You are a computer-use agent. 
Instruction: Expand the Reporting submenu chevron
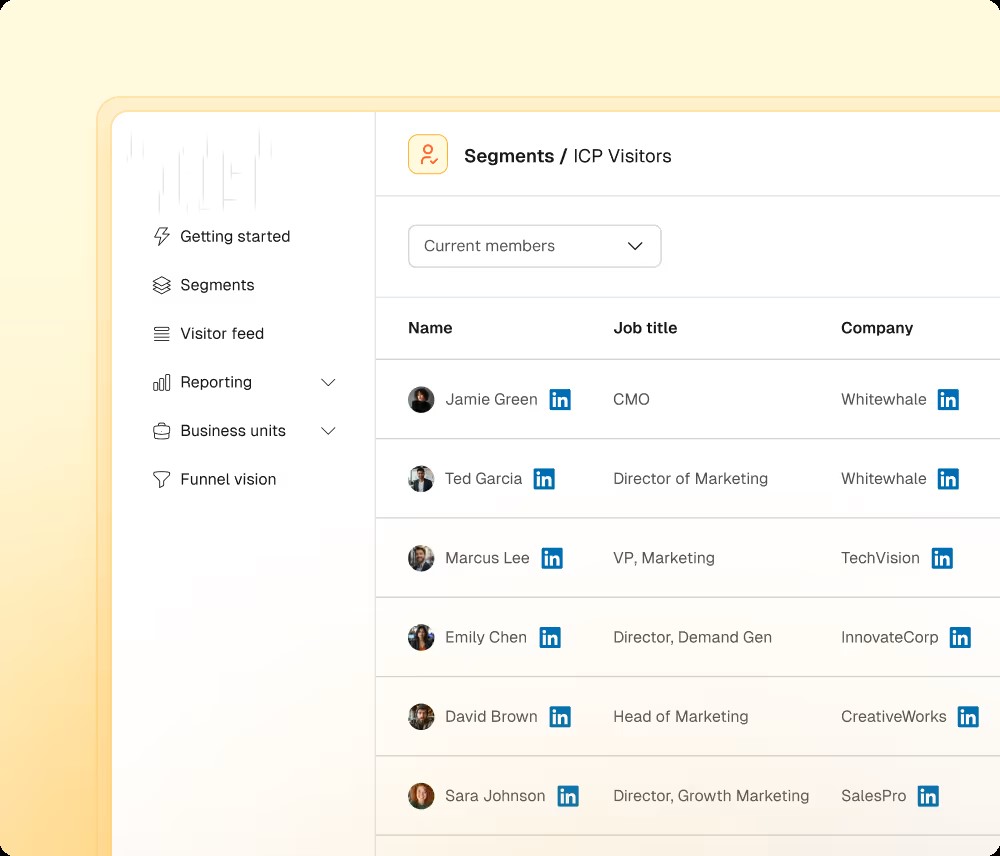click(328, 383)
